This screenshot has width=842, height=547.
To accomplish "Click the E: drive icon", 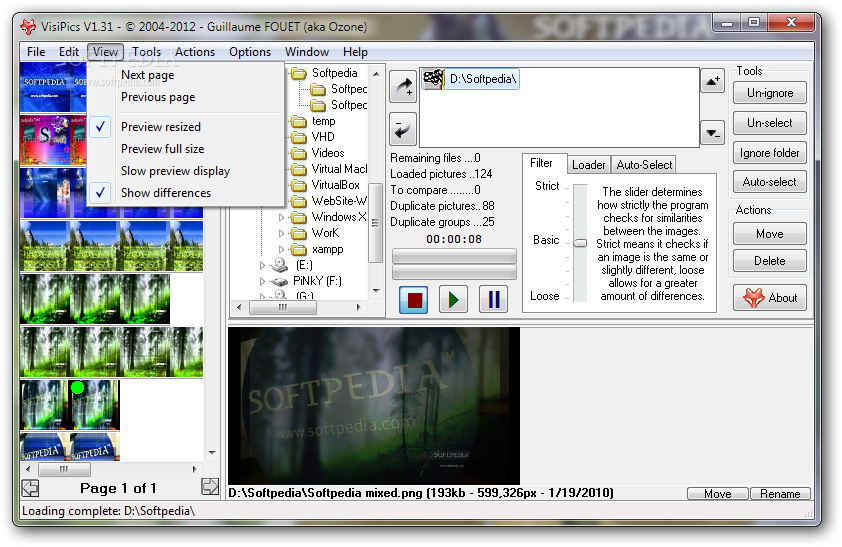I will (280, 265).
